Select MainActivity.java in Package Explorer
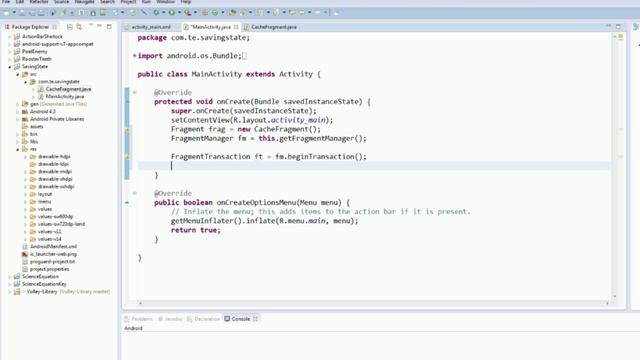Screen dimensions: 640x360 [x=65, y=97]
